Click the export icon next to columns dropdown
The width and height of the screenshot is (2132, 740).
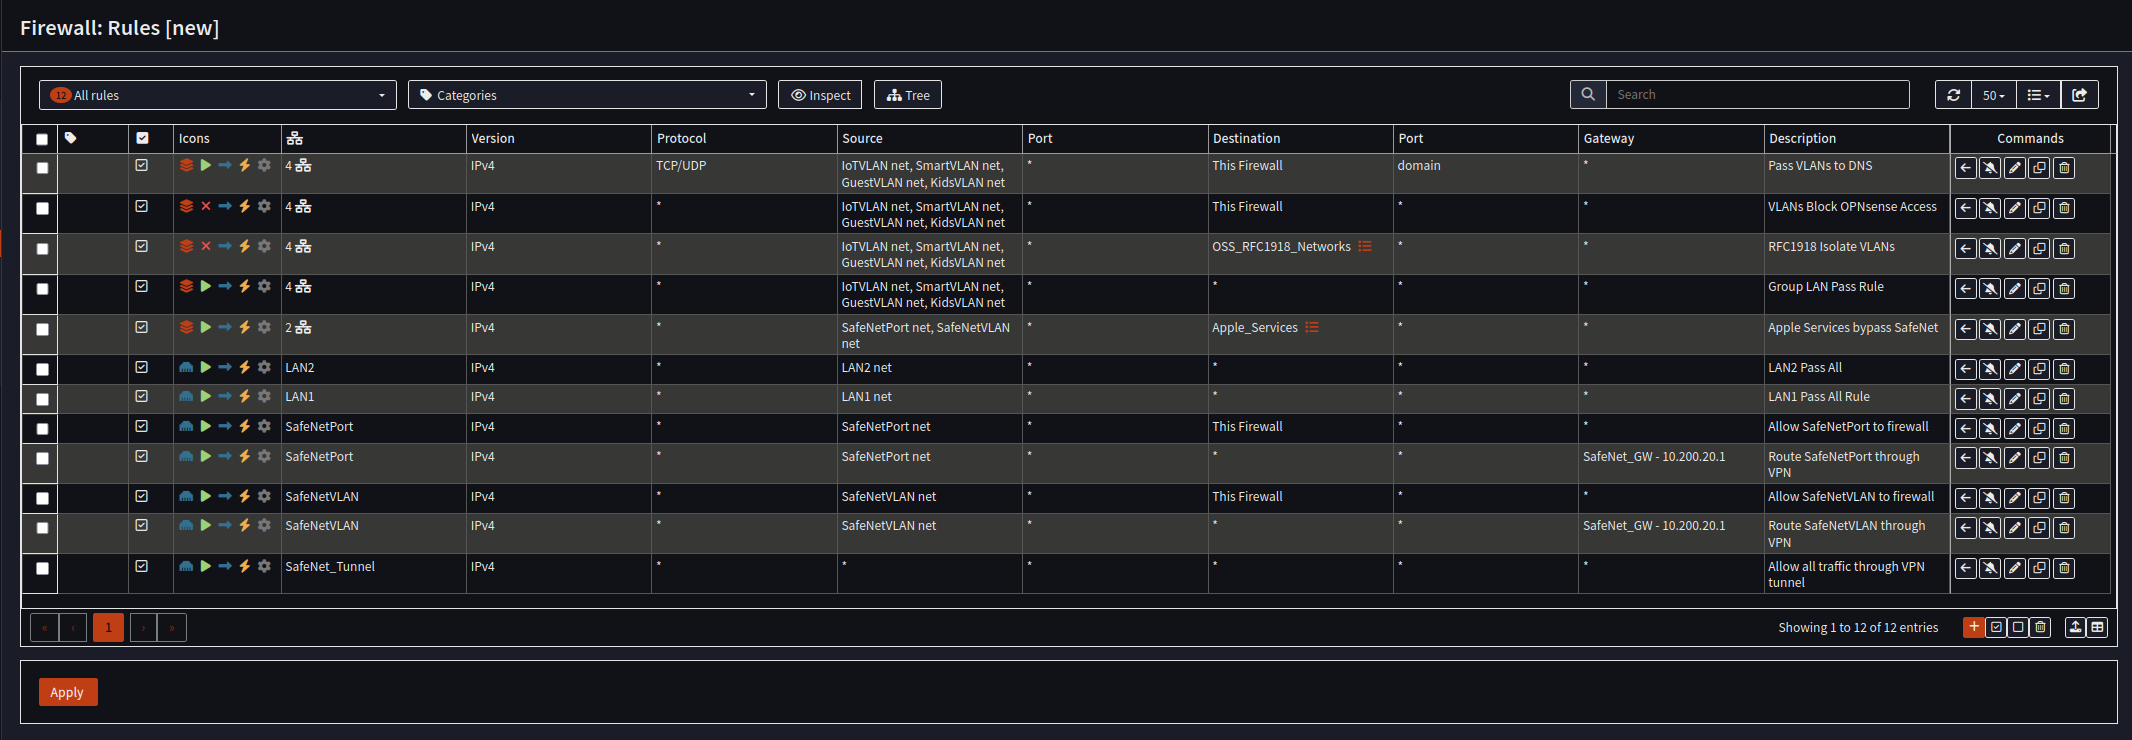2080,95
